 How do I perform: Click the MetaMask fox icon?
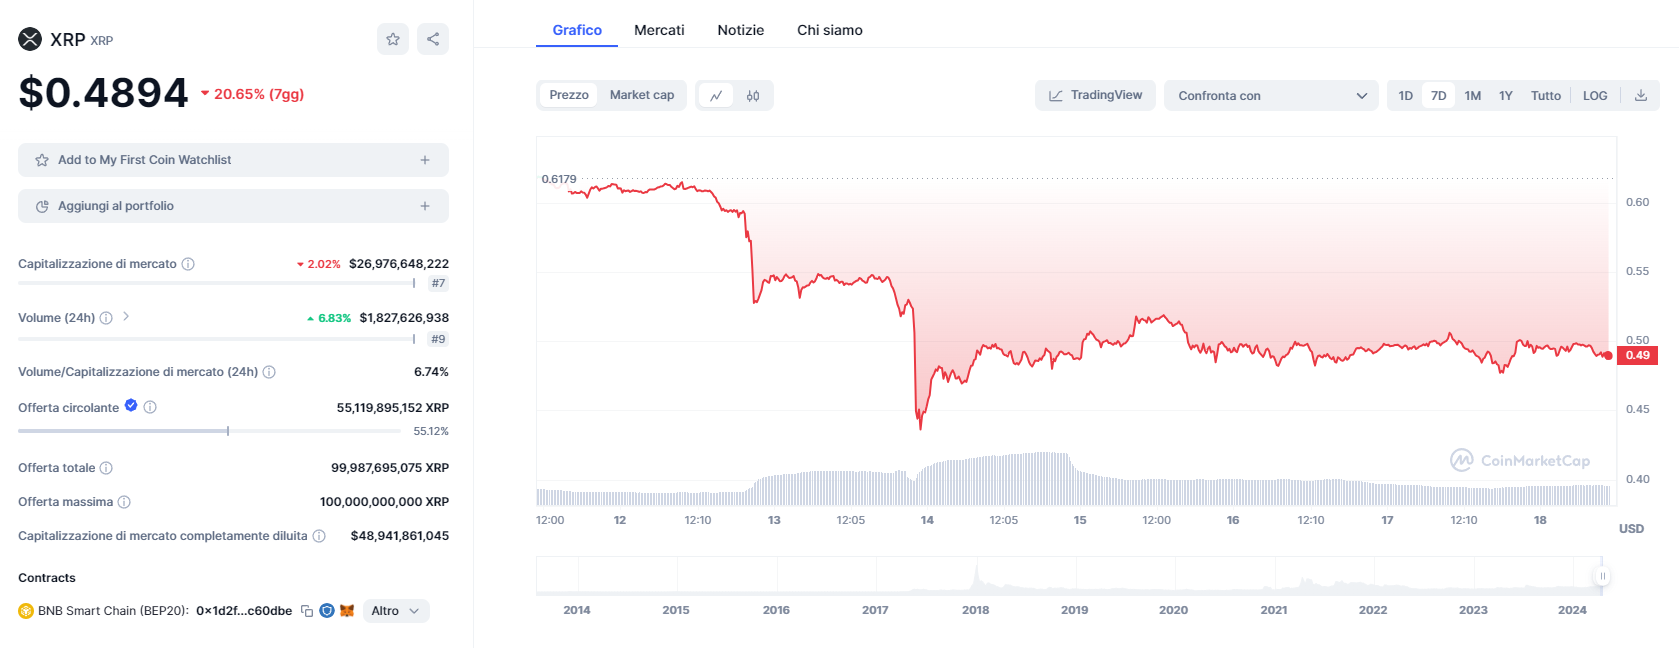[x=347, y=611]
